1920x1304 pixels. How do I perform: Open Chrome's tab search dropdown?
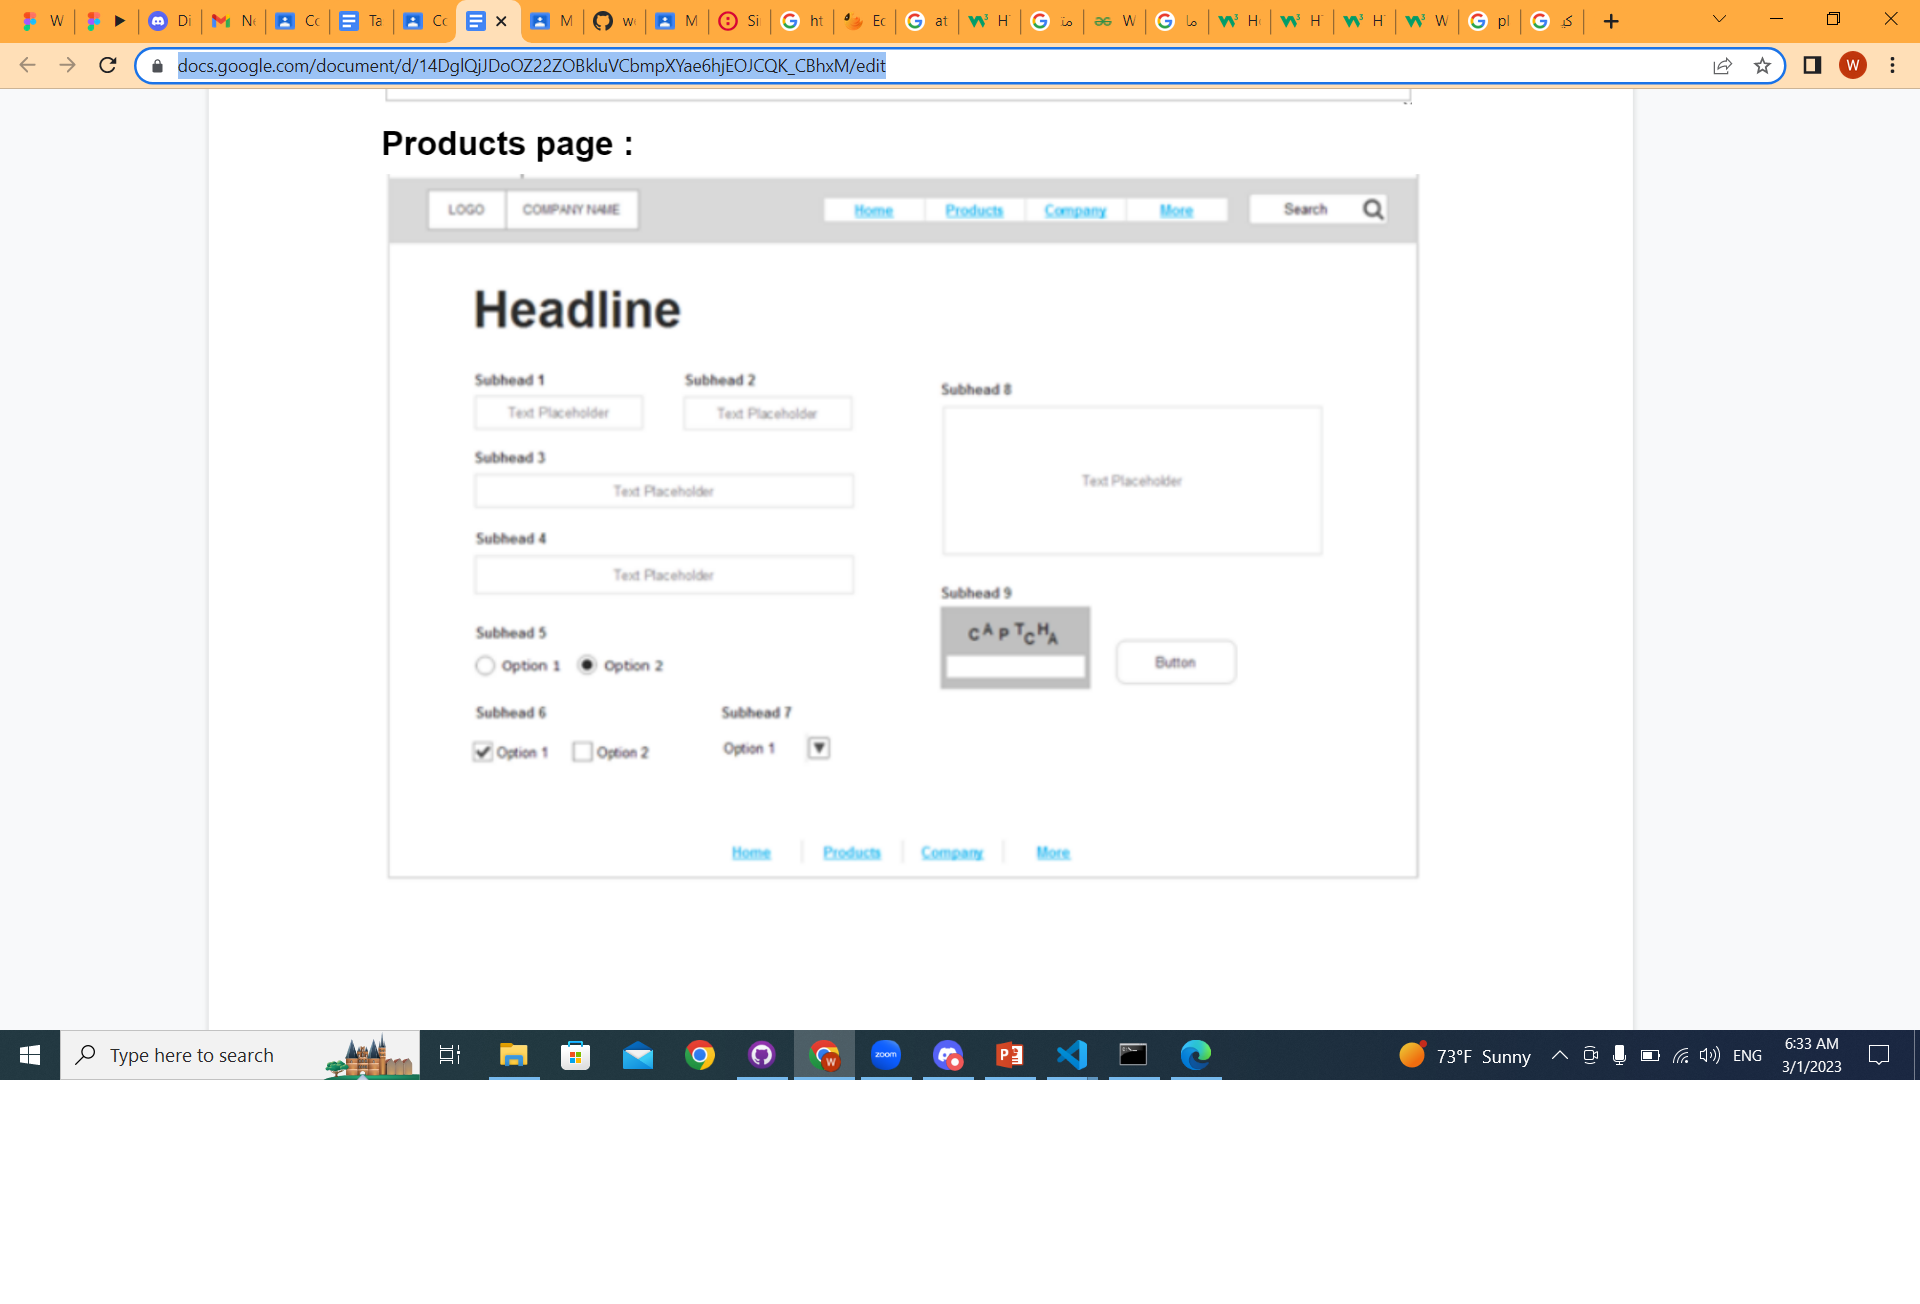click(x=1718, y=19)
